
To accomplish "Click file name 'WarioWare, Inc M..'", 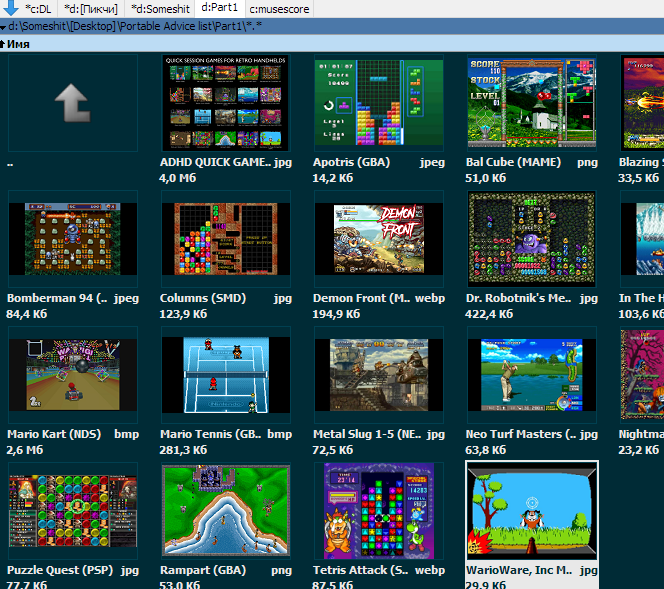I will (519, 570).
